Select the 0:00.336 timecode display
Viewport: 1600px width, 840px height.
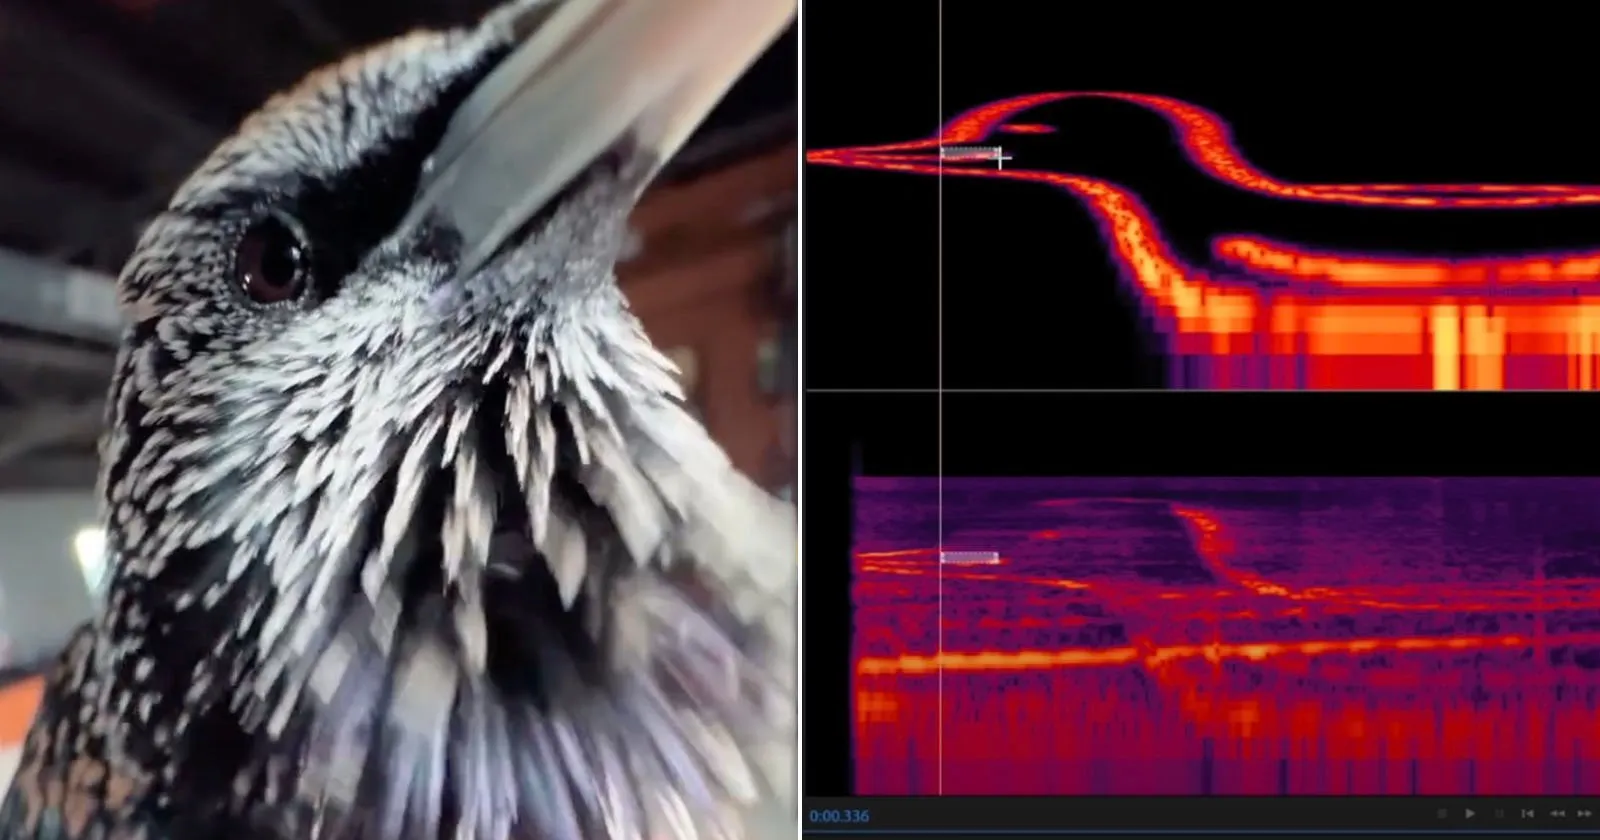(x=839, y=816)
